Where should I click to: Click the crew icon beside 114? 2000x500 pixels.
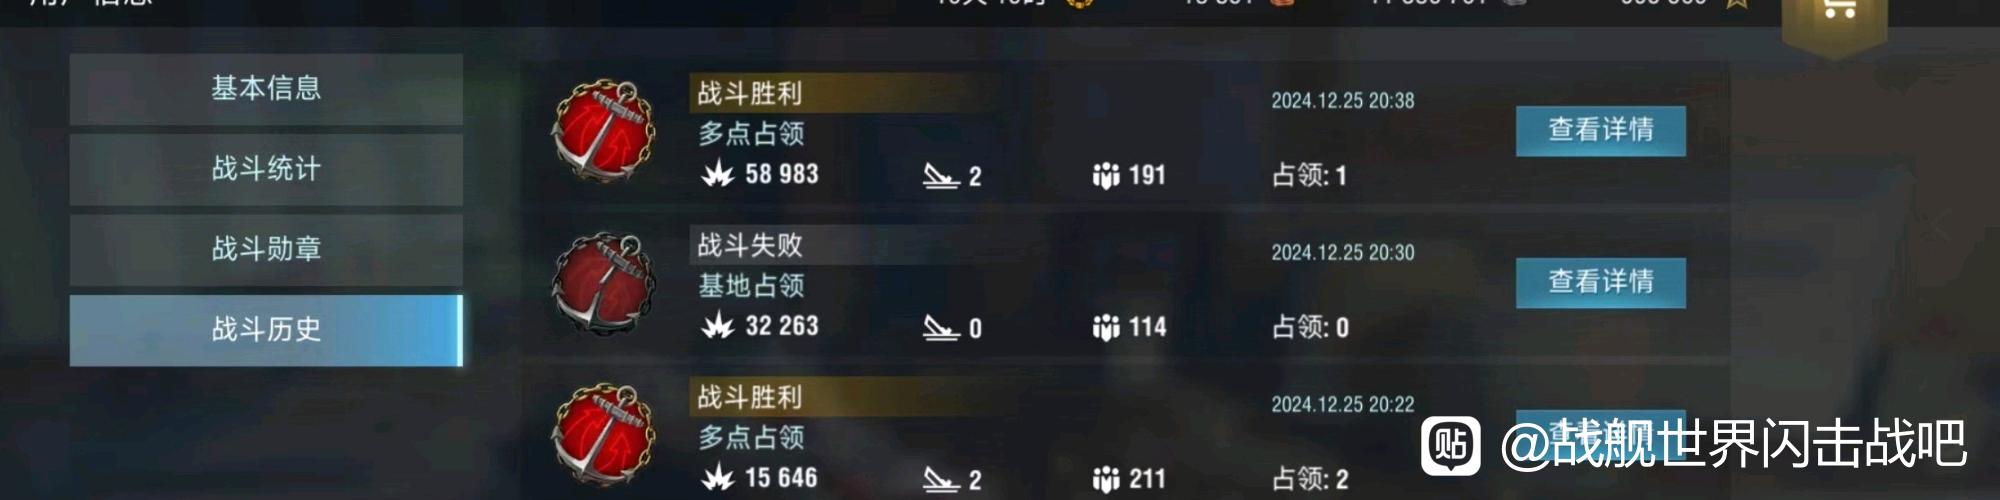pos(1106,328)
